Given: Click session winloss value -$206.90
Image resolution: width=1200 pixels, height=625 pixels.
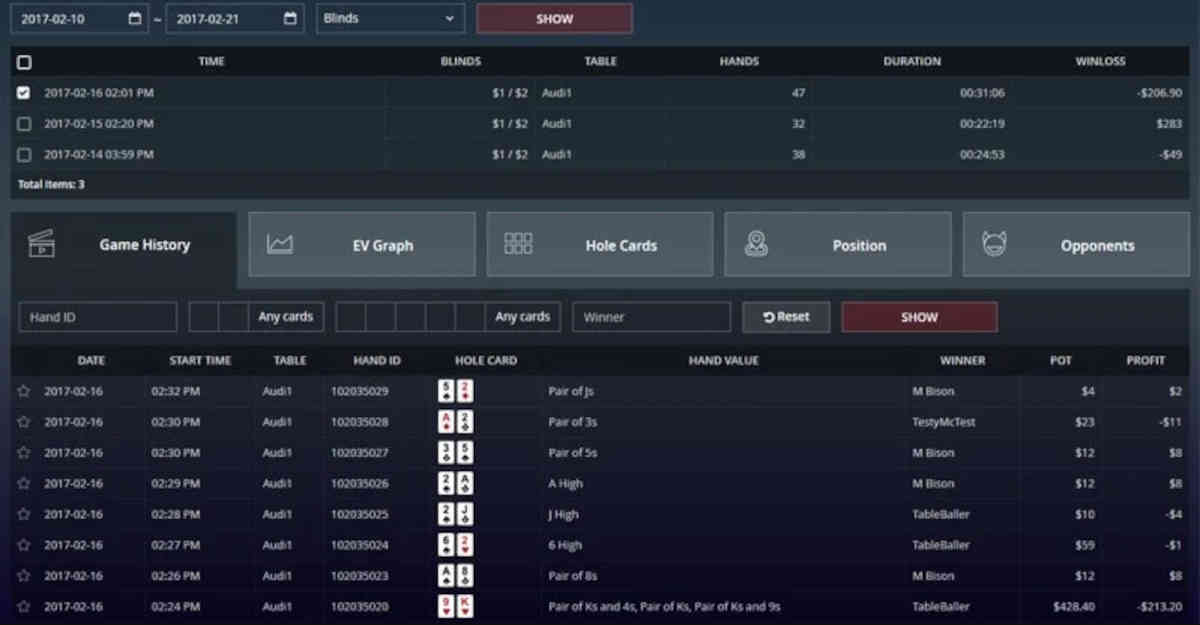Looking at the screenshot, I should tap(1159, 93).
